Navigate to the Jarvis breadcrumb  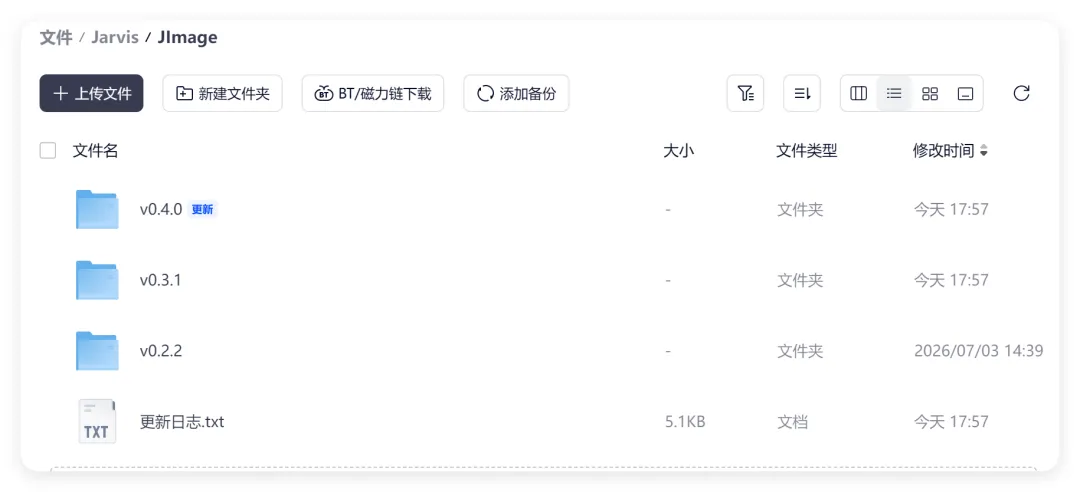coord(115,37)
